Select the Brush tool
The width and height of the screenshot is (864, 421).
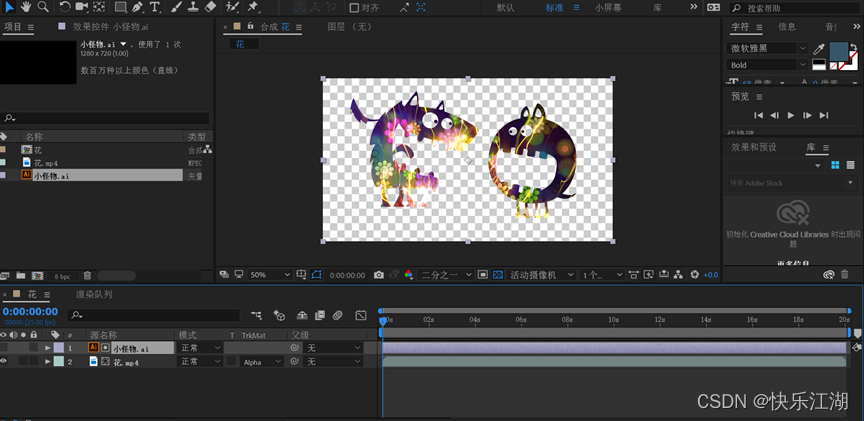pos(176,7)
